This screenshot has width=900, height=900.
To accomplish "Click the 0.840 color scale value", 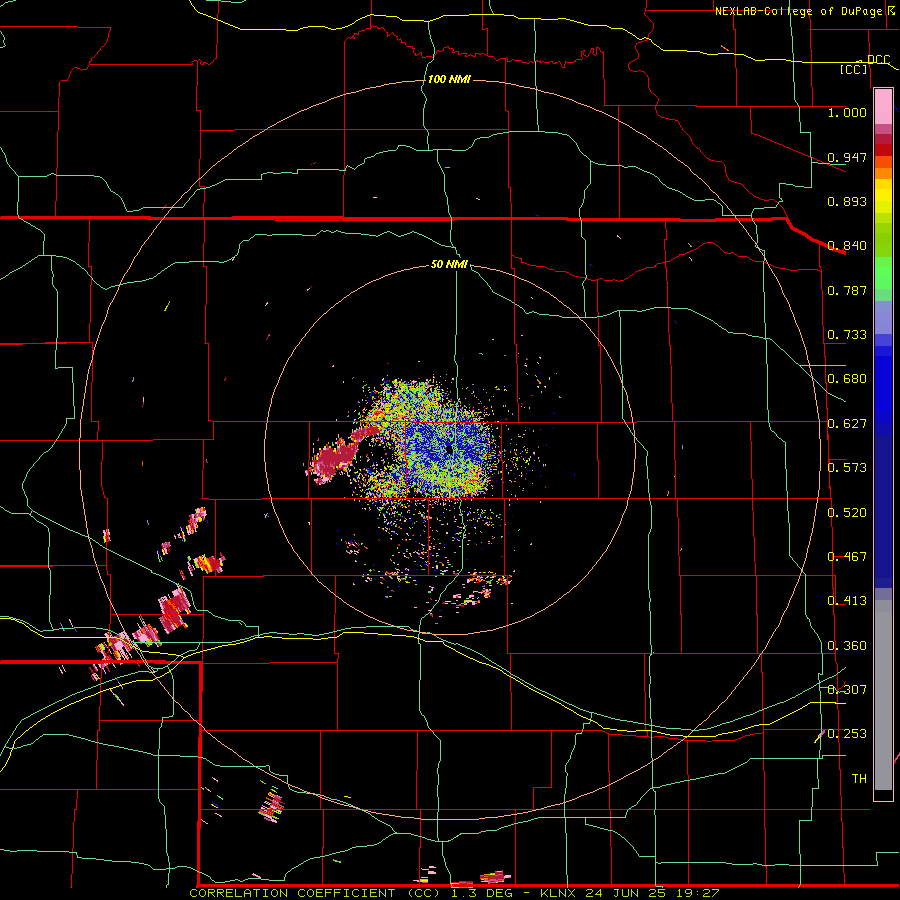I will pyautogui.click(x=847, y=246).
